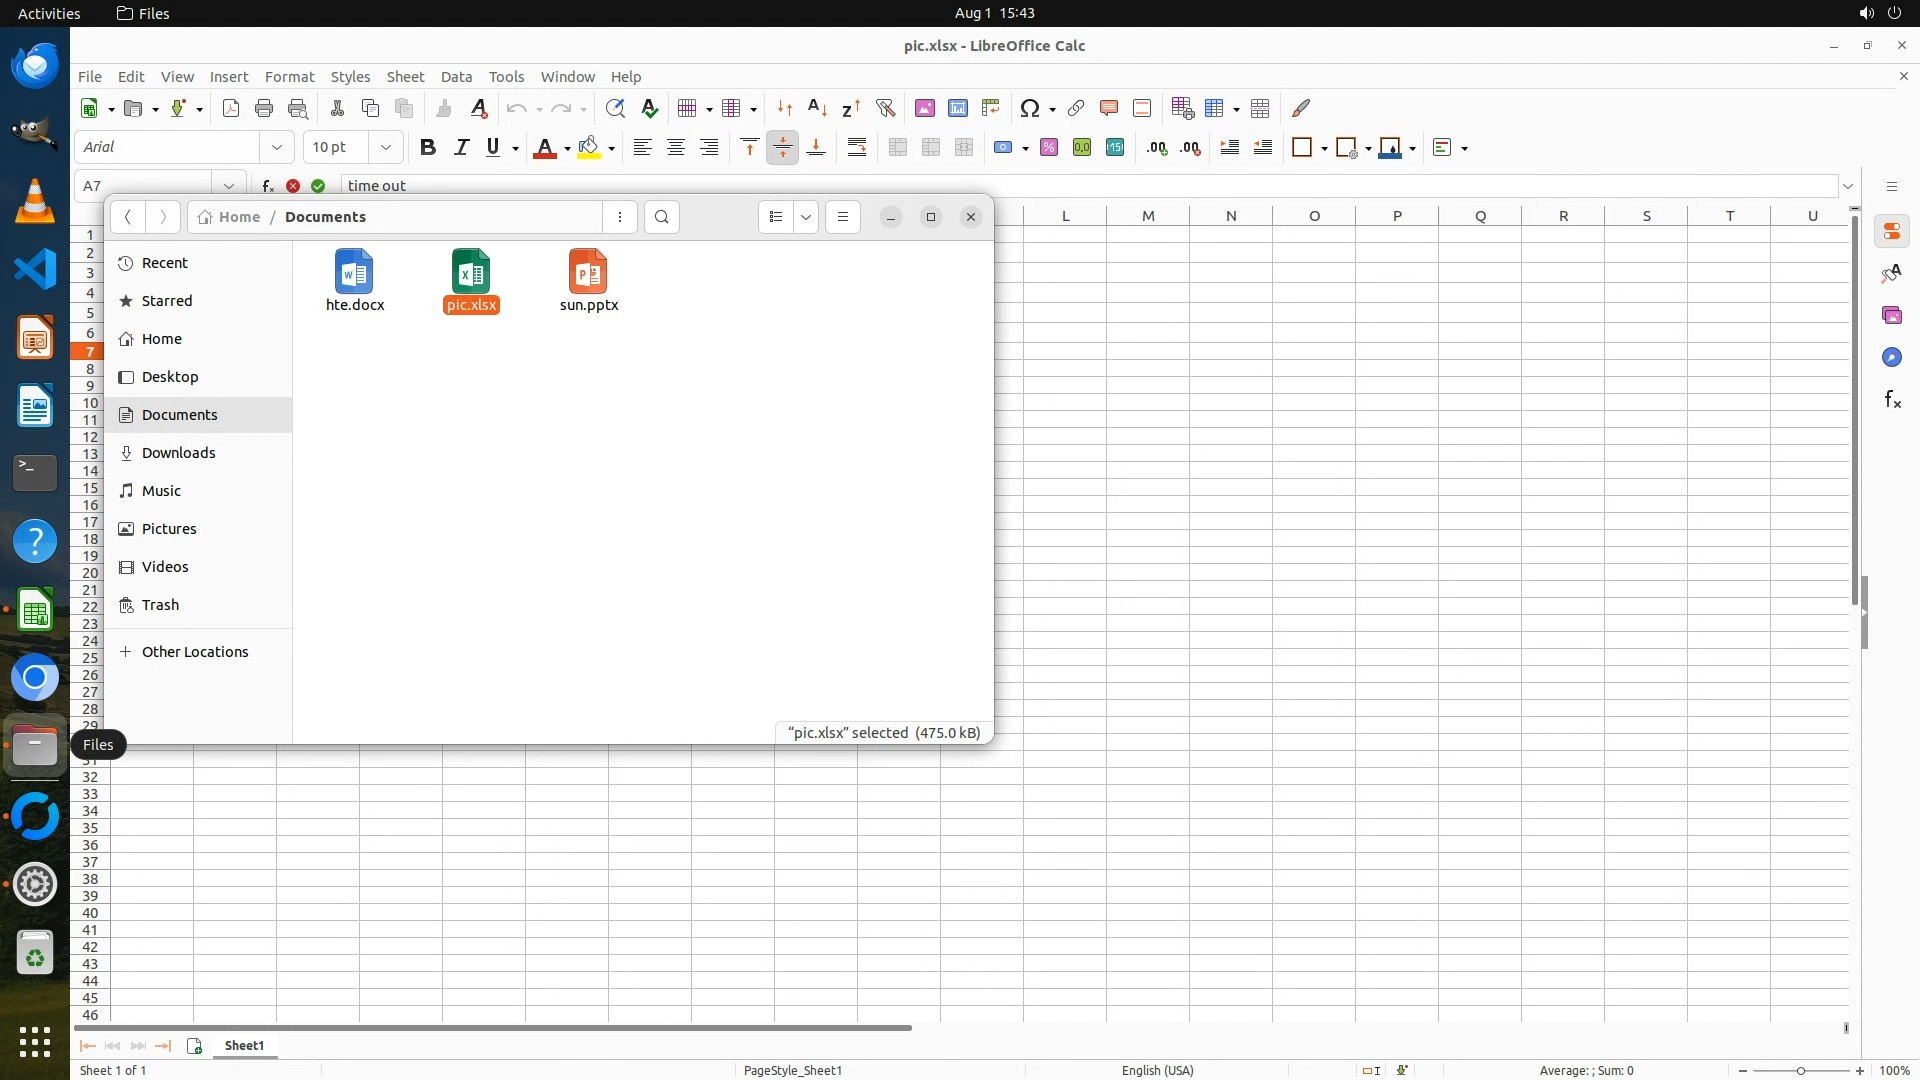Open the Special Character omega icon
This screenshot has width=1920, height=1080.
[1029, 108]
